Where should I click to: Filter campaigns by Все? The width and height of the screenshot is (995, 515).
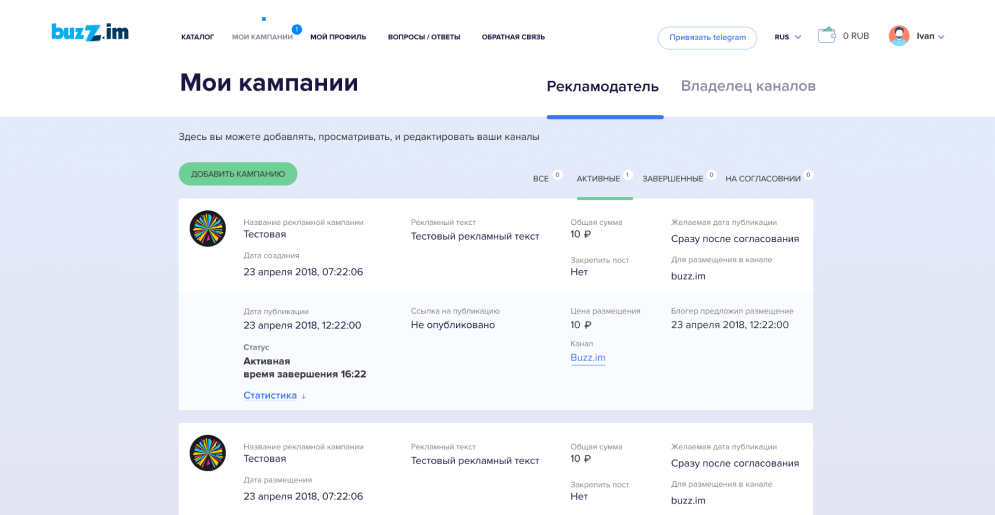pyautogui.click(x=541, y=178)
